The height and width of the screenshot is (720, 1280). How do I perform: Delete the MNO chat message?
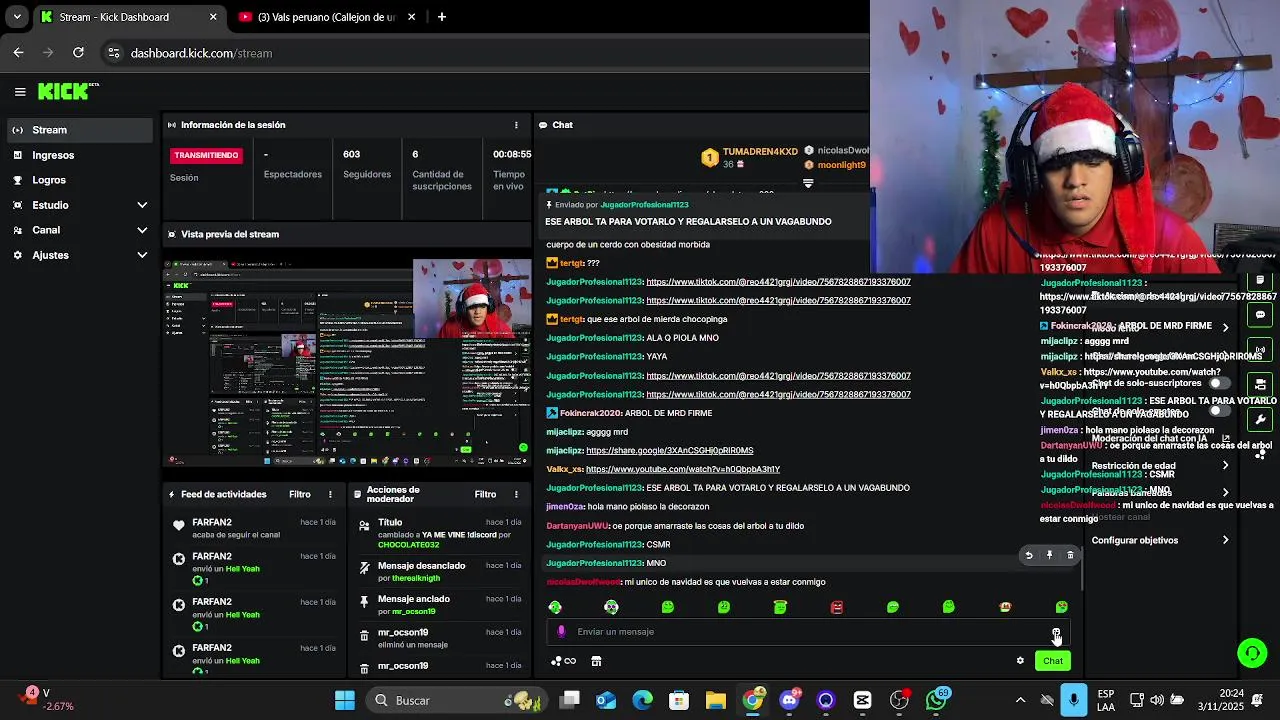(x=1070, y=555)
